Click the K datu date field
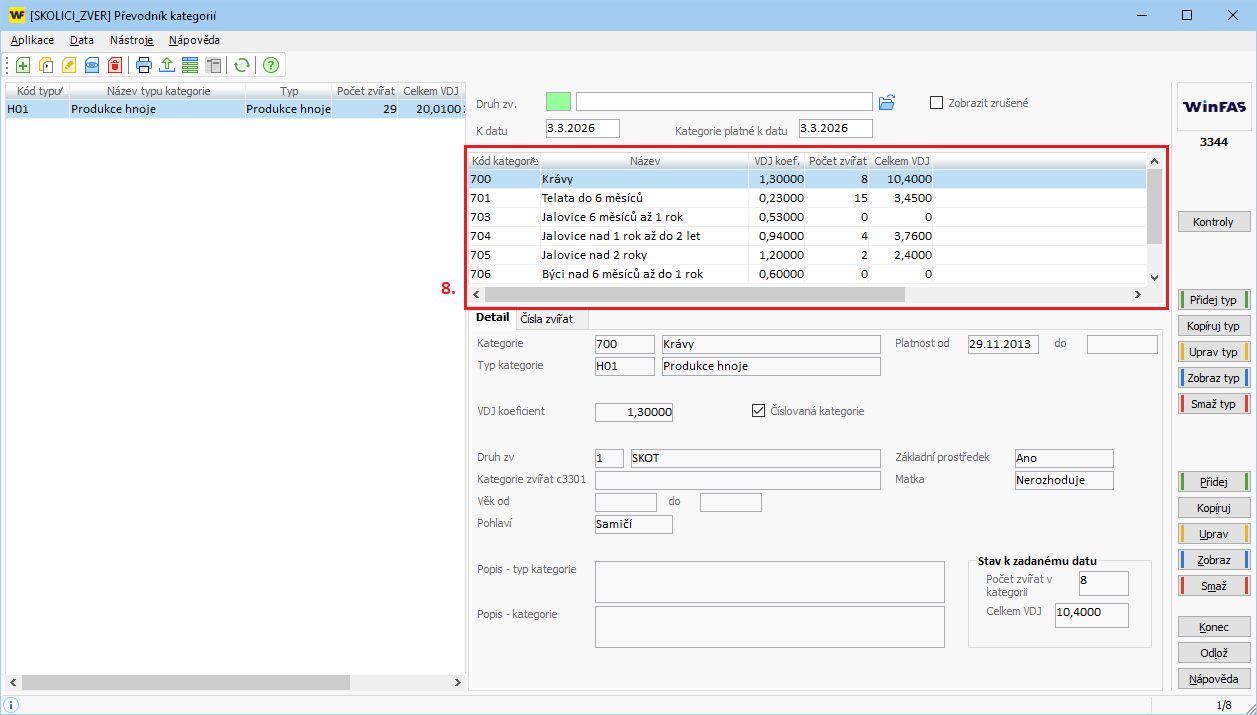 coord(582,129)
